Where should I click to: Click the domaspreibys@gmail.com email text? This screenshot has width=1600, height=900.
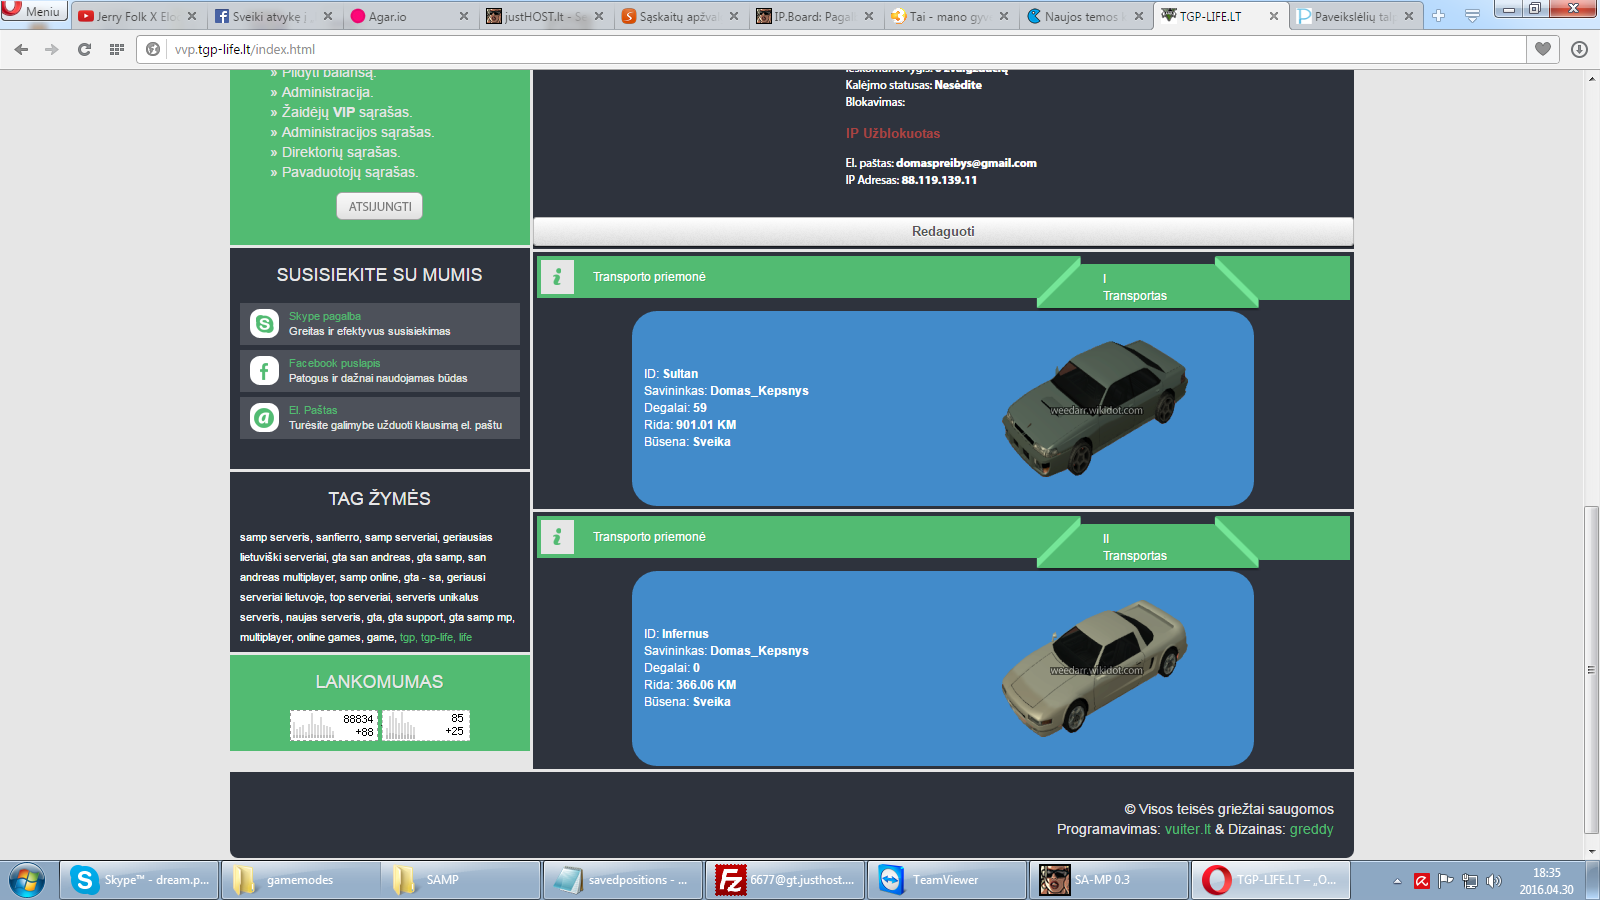[x=966, y=163]
